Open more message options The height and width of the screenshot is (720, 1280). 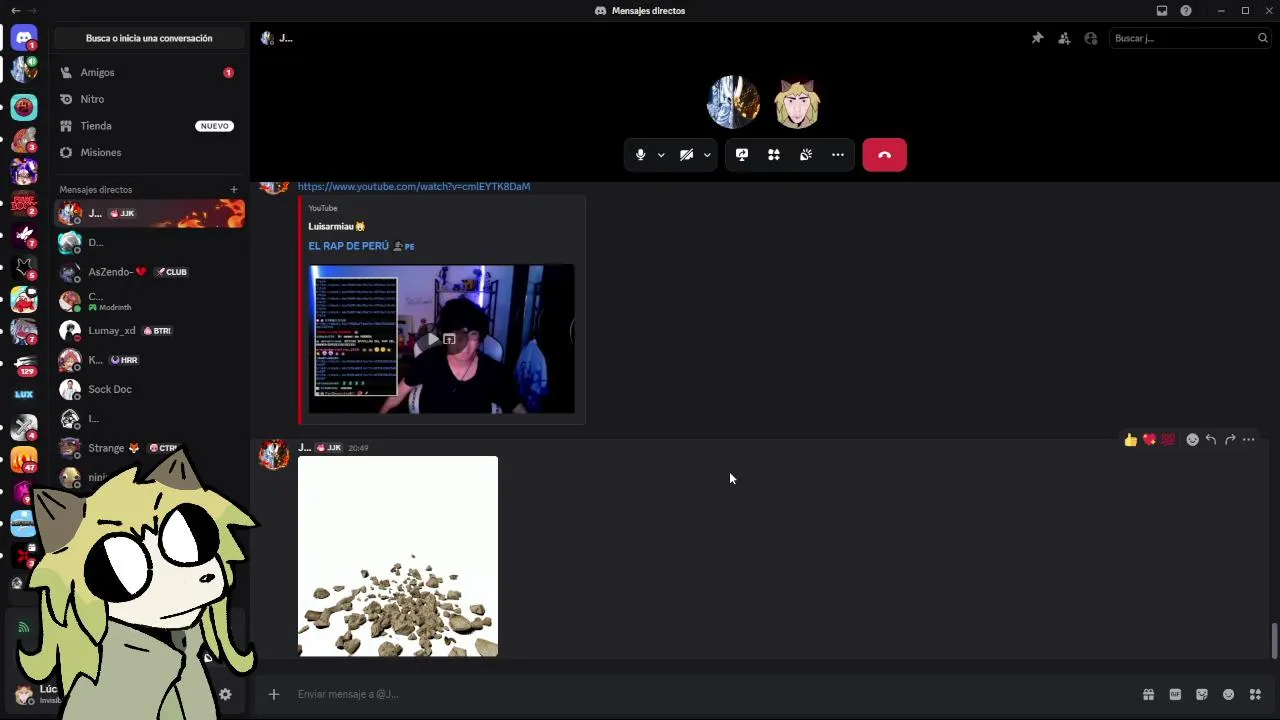pos(1248,440)
